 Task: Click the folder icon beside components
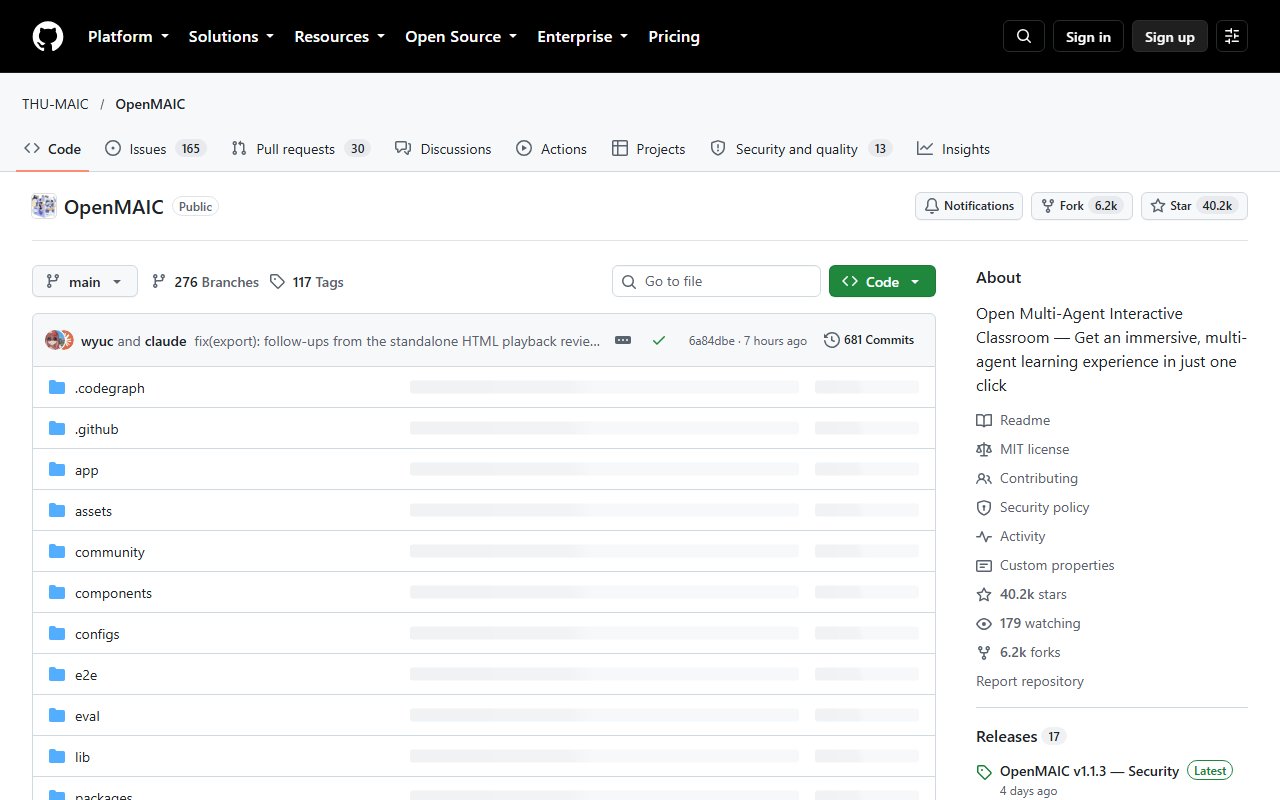point(57,593)
